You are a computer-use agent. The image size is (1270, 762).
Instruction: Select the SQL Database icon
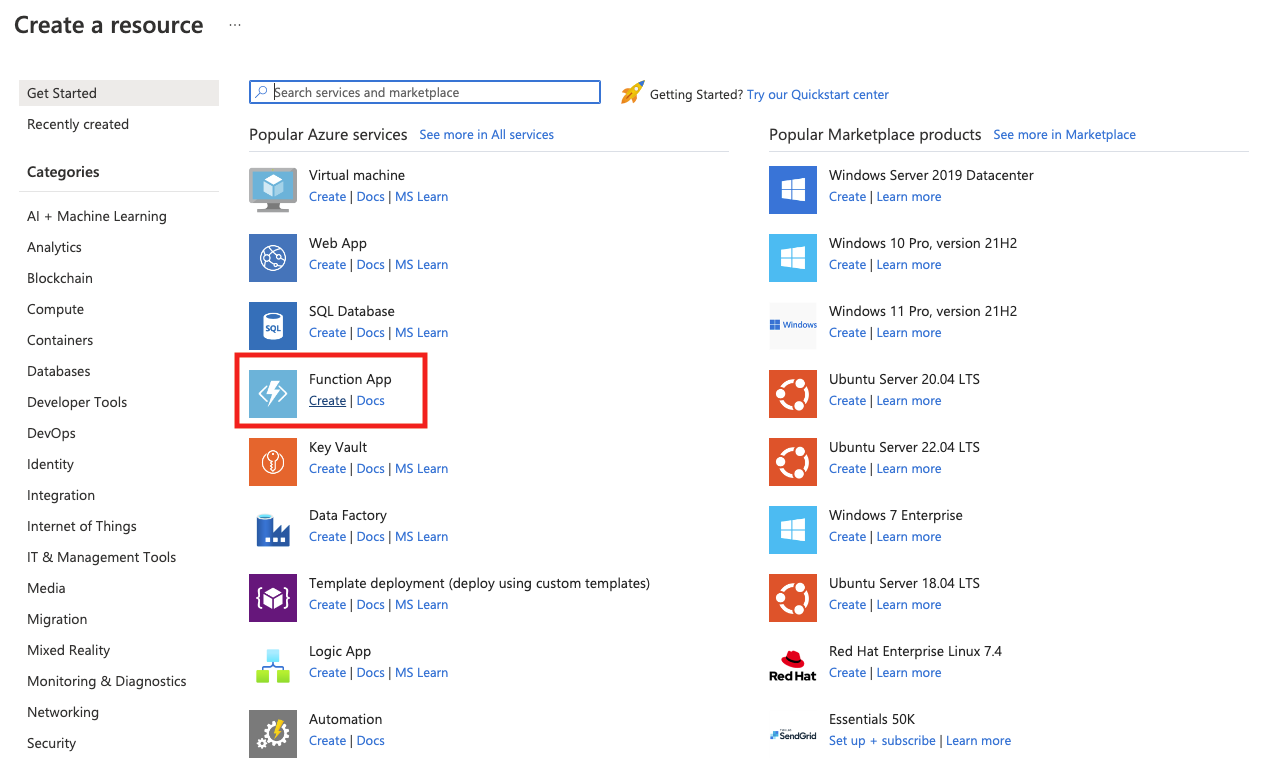(x=273, y=326)
